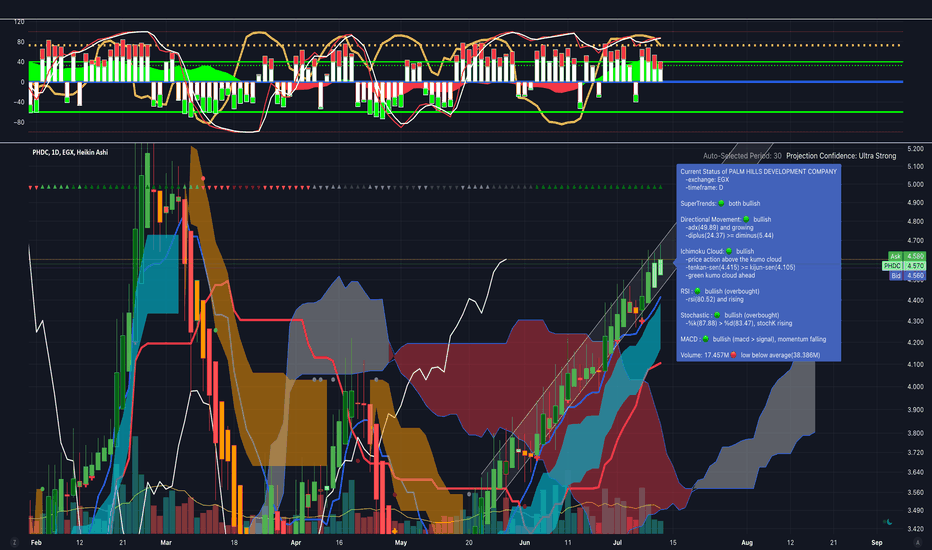Click the 4.800 price axis value
Viewport: 932px width, 550px height.
915,221
